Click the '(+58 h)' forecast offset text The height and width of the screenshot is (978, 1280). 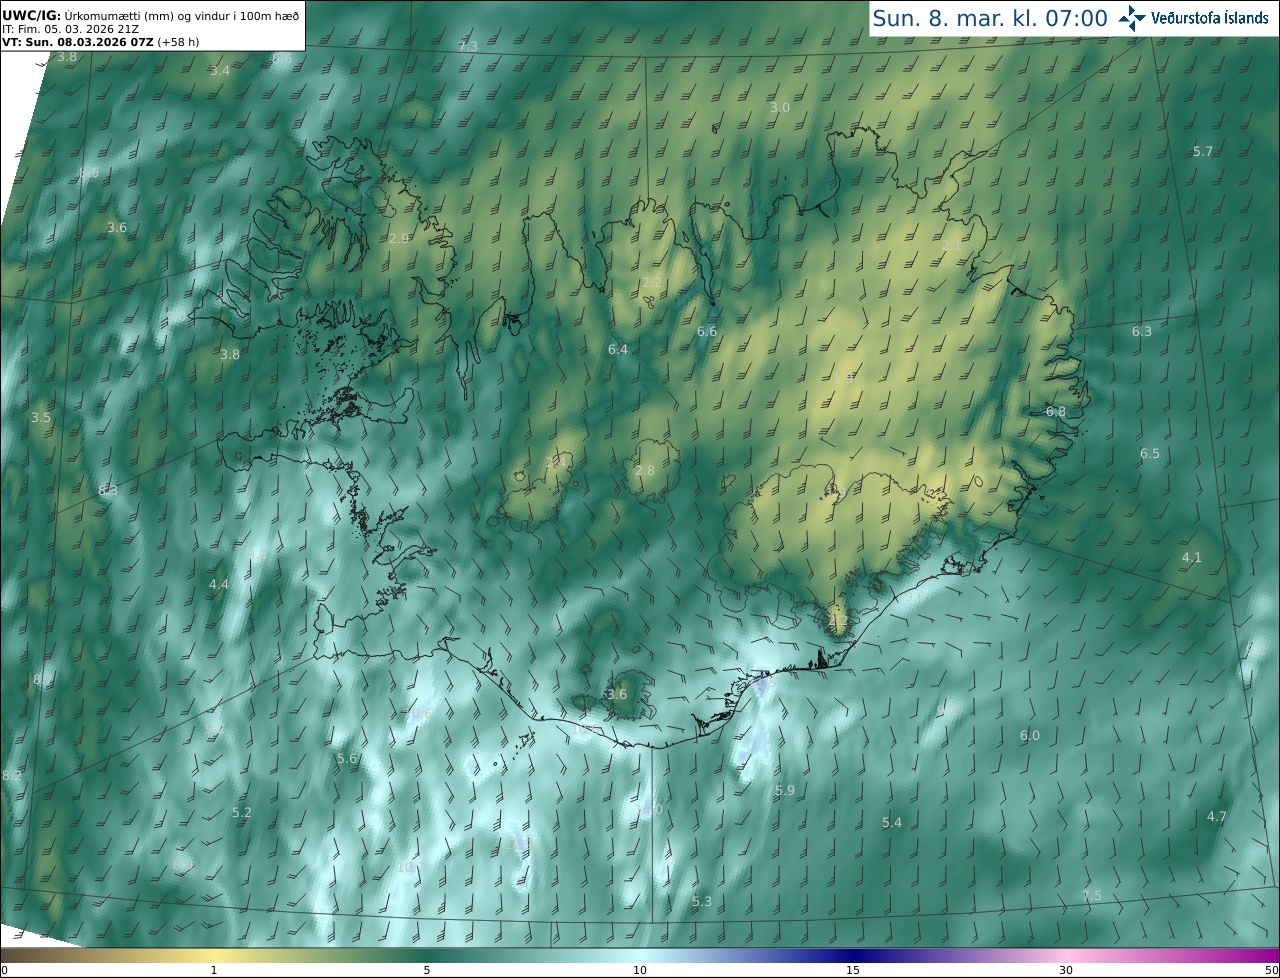click(178, 42)
